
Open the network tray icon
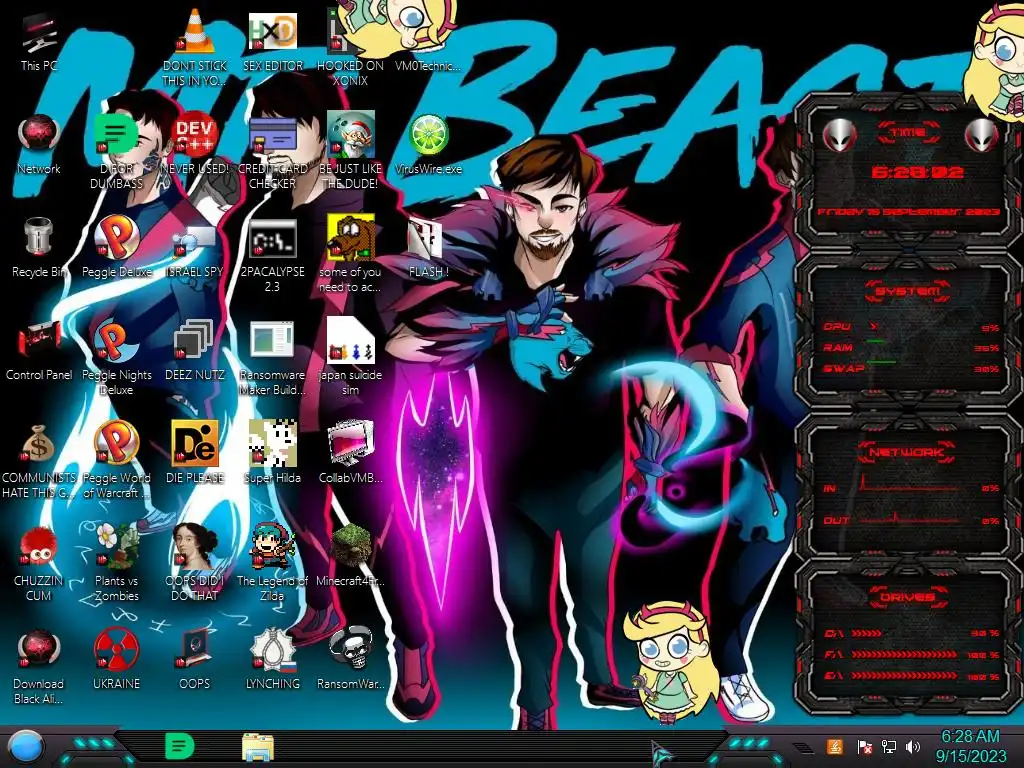[x=889, y=746]
